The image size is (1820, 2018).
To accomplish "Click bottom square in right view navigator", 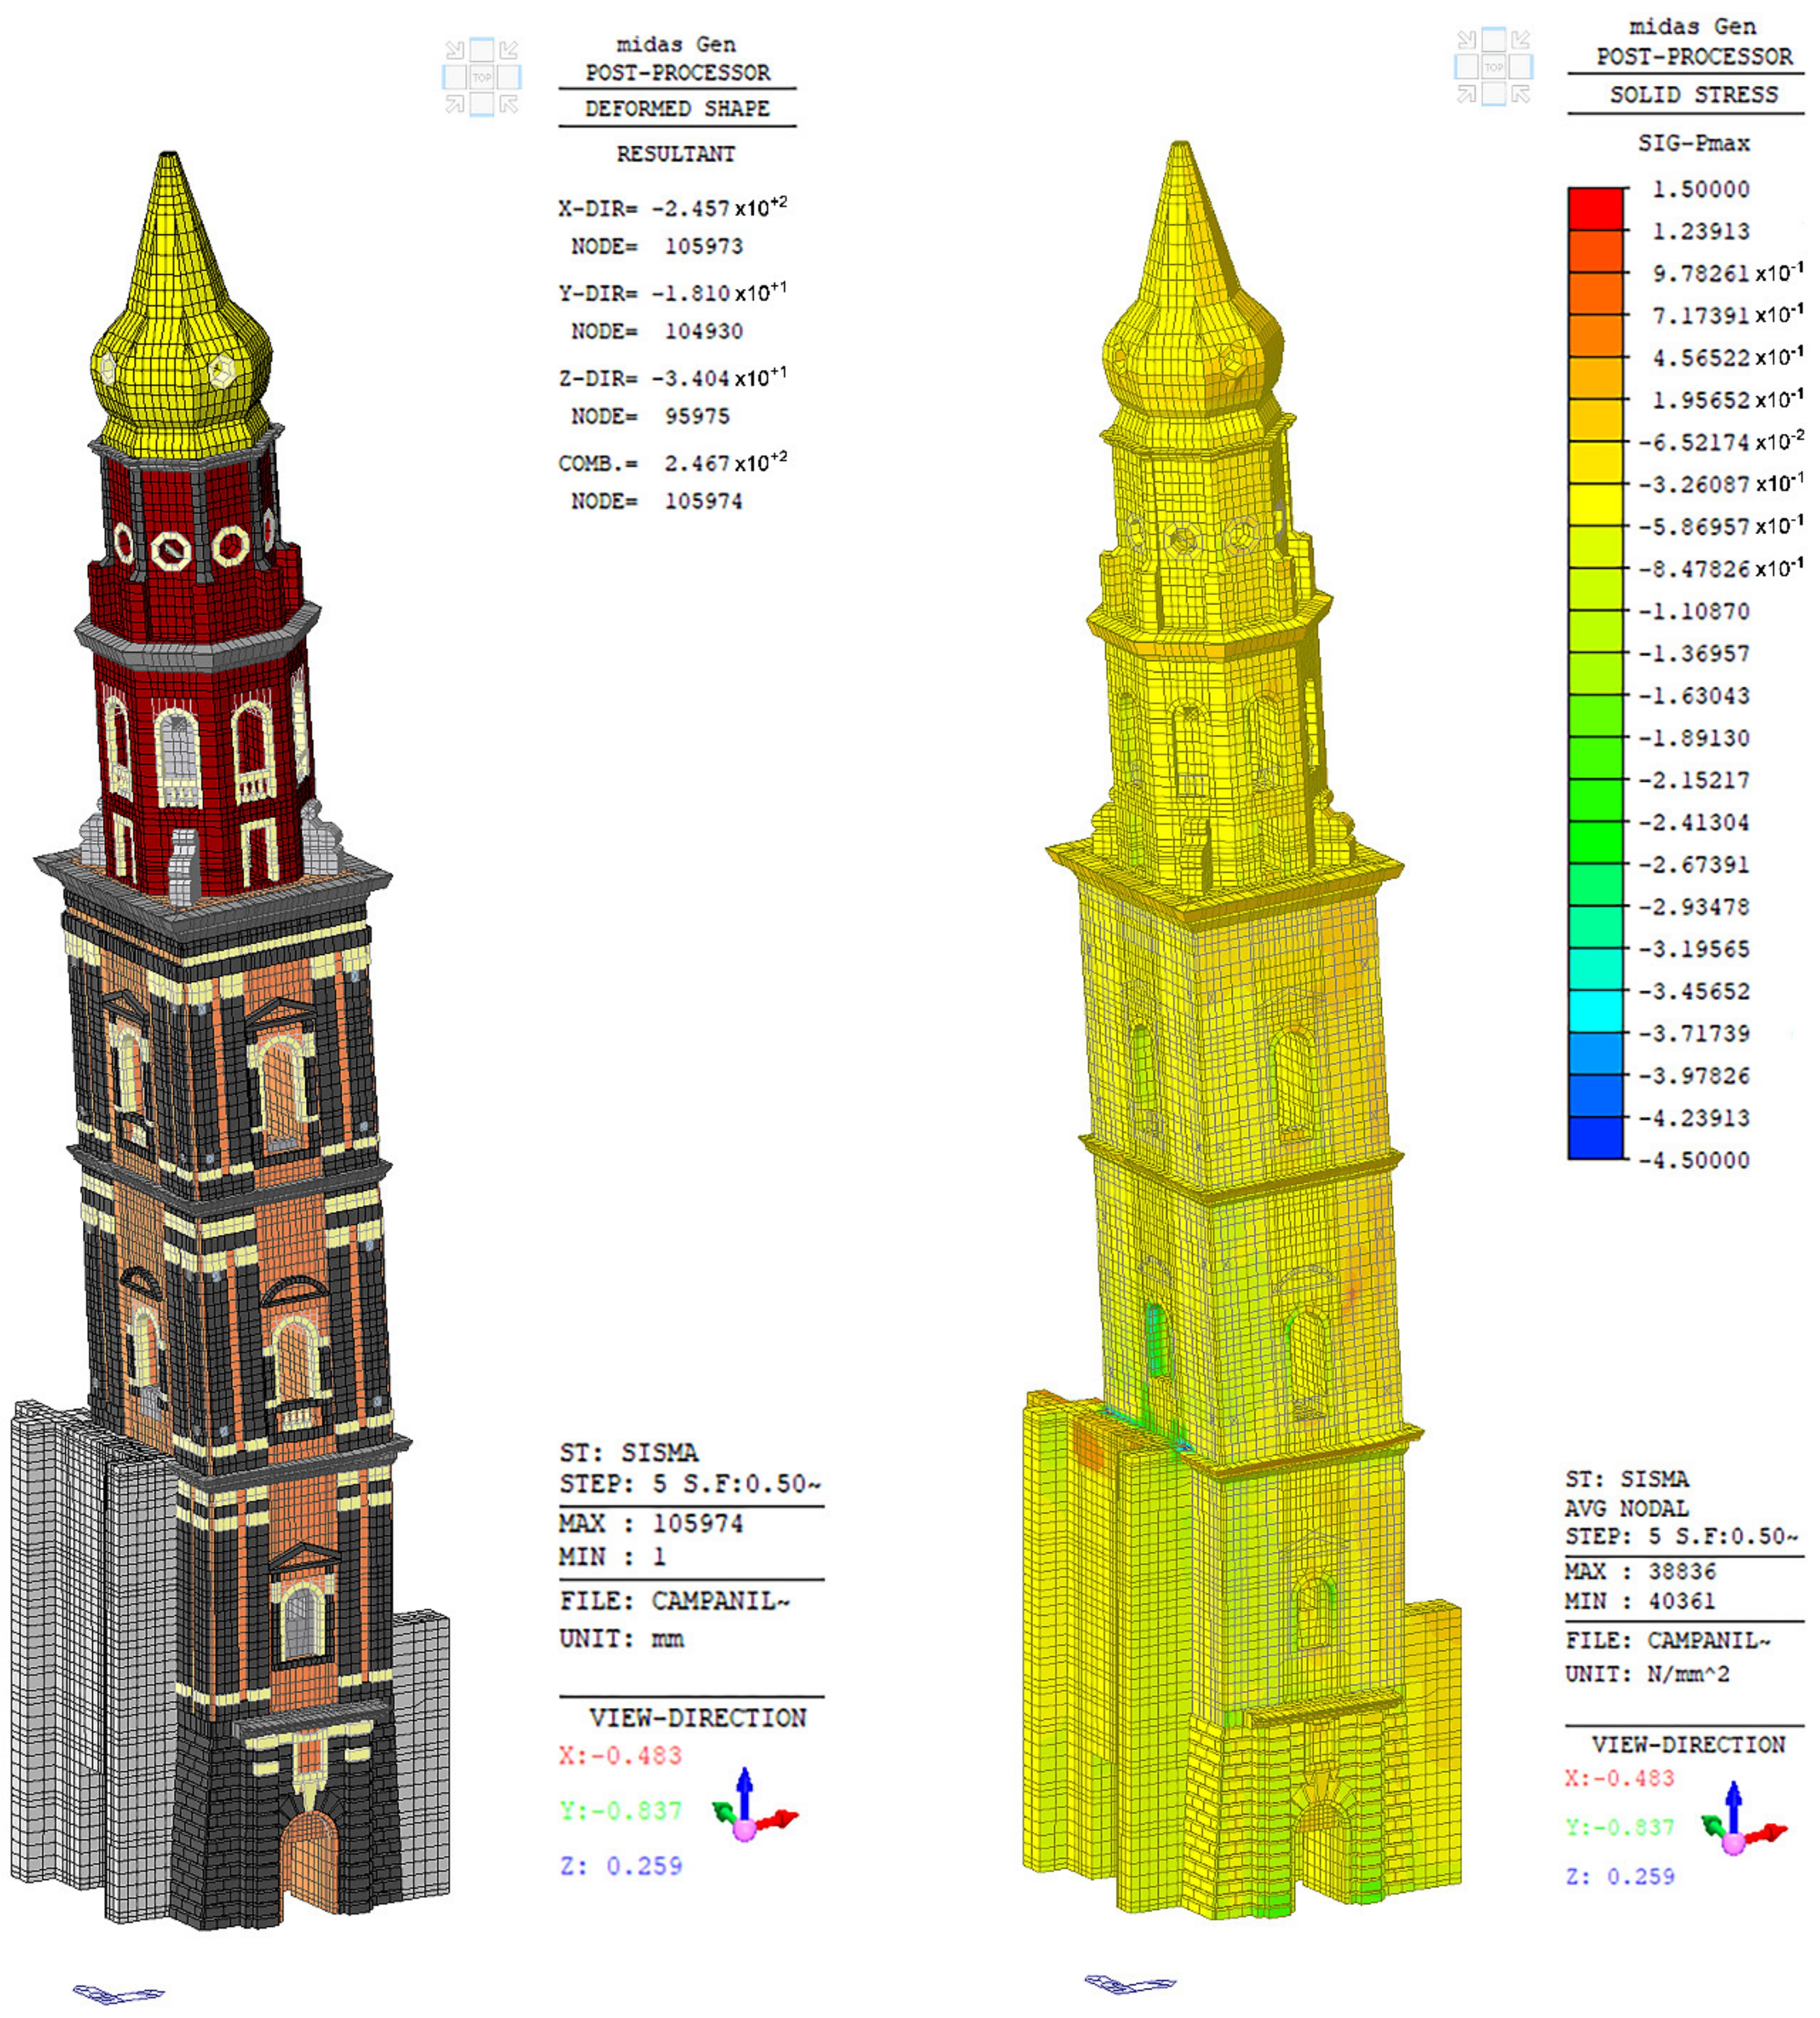I will coord(1493,94).
